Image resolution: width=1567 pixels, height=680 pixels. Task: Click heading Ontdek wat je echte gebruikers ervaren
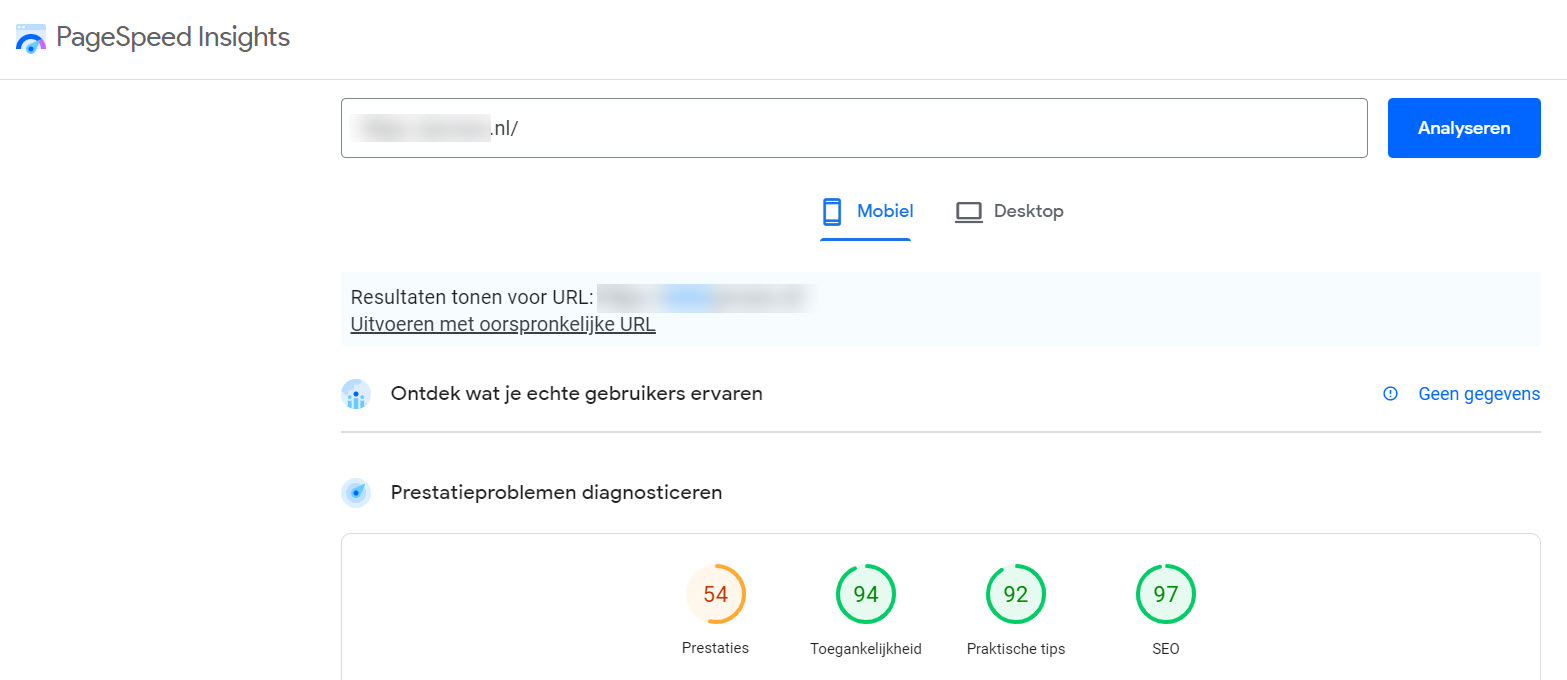[x=577, y=393]
